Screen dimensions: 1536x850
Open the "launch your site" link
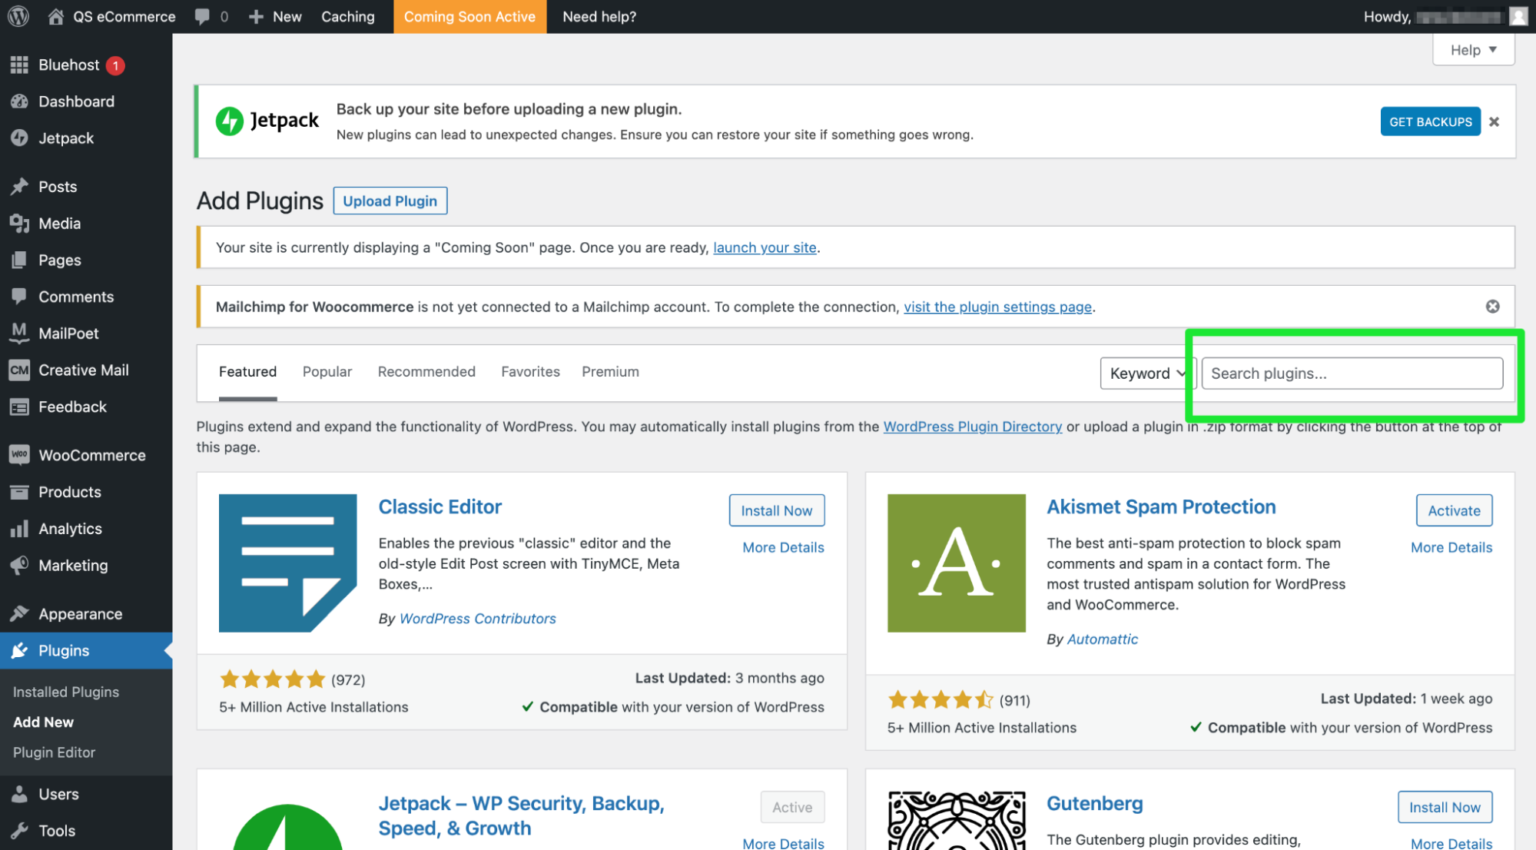point(764,247)
